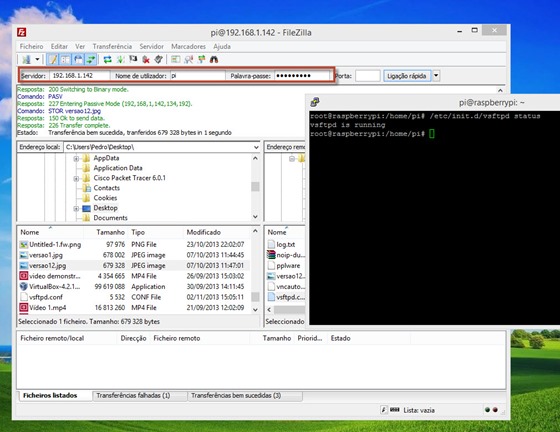Open the Transferência menu
The height and width of the screenshot is (432, 560).
tap(112, 46)
